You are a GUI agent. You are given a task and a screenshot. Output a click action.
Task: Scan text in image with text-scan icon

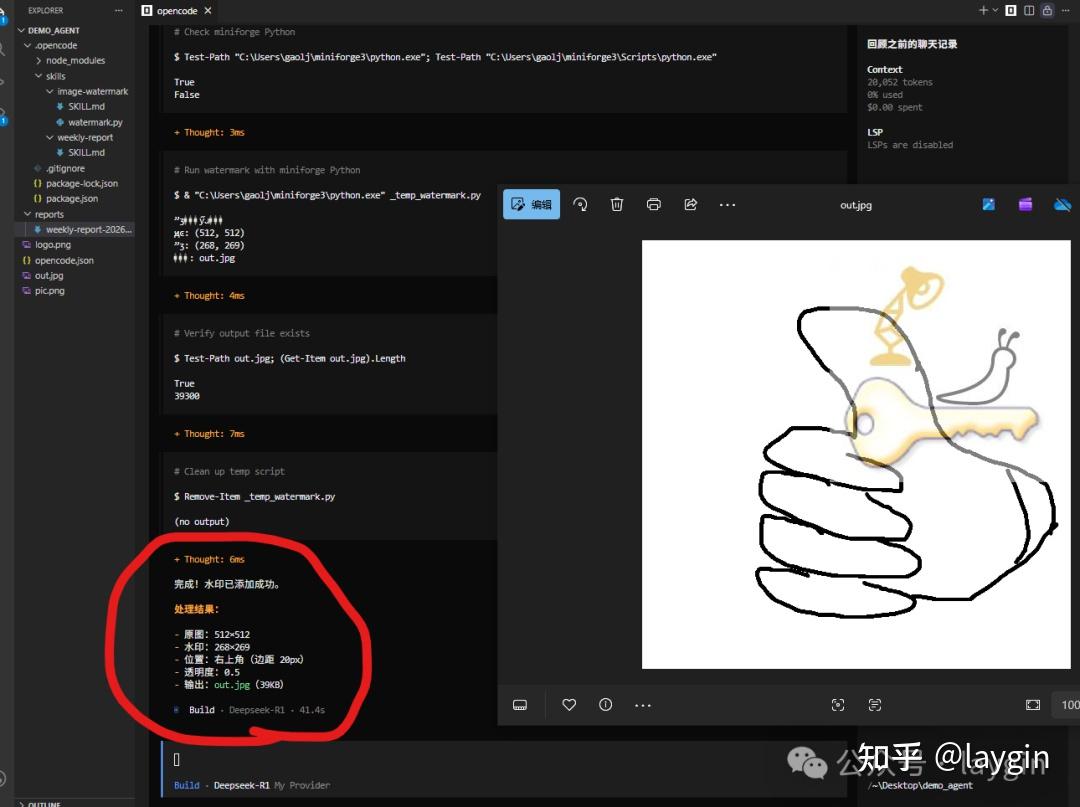(x=875, y=704)
